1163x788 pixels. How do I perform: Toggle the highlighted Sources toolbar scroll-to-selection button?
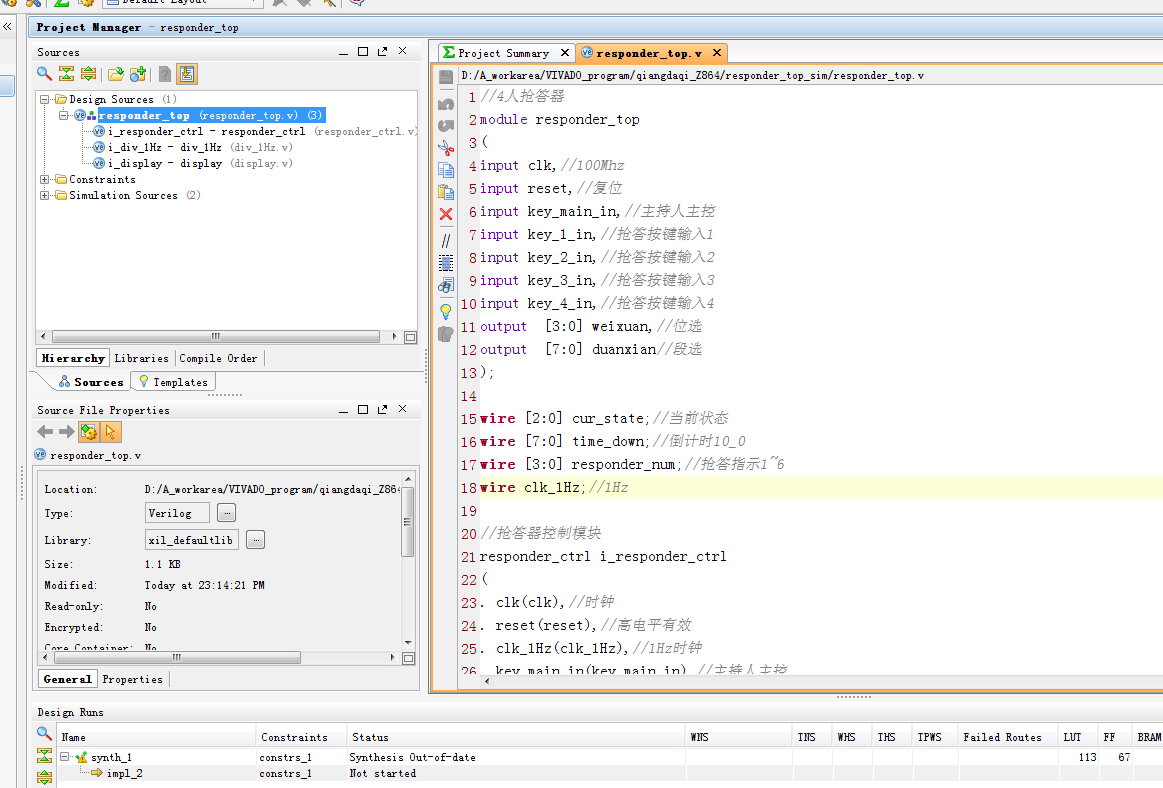[x=187, y=73]
